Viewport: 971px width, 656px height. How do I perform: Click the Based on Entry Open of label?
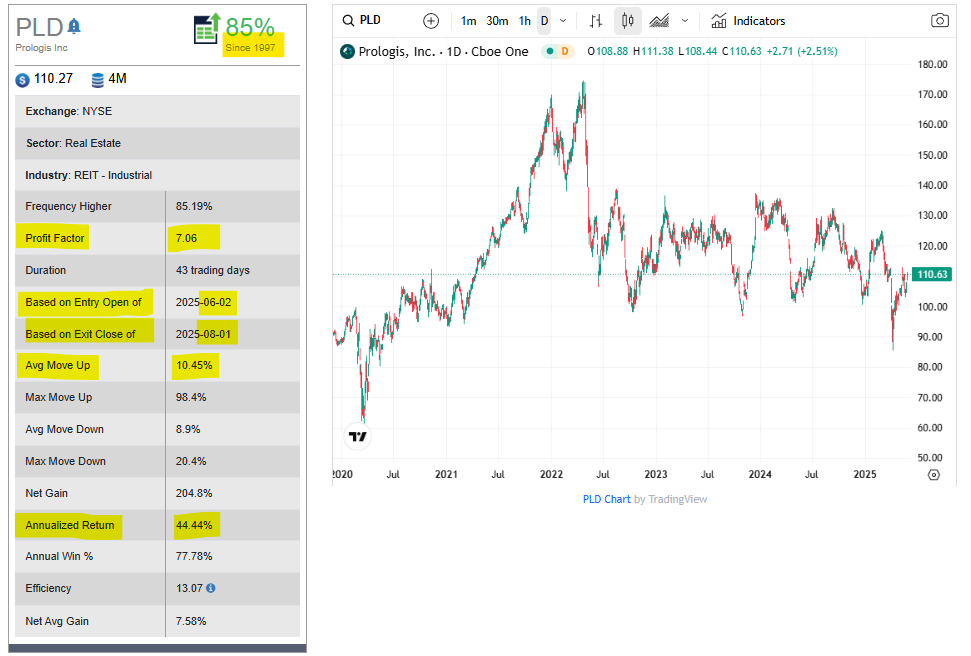point(83,302)
